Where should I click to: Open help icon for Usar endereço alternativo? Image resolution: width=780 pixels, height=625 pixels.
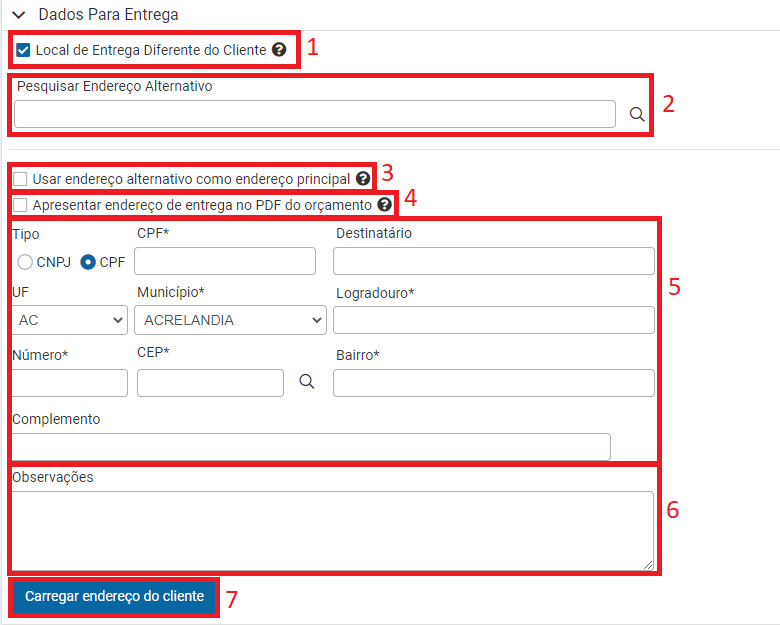(363, 179)
